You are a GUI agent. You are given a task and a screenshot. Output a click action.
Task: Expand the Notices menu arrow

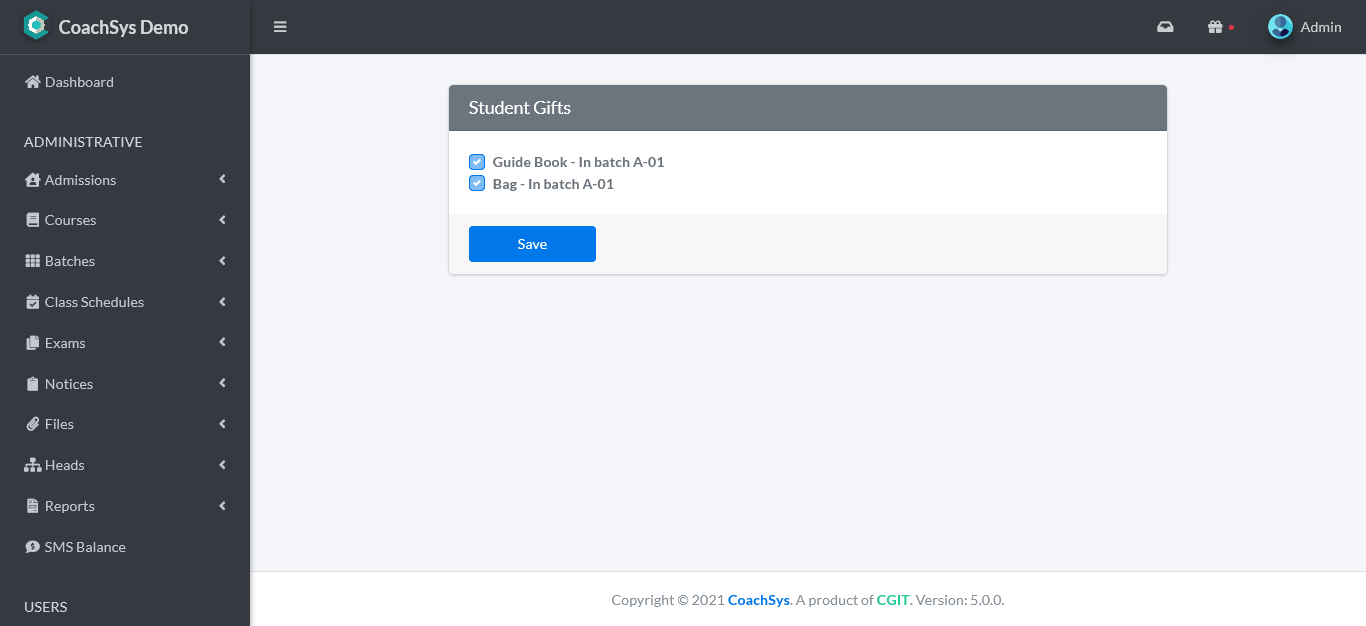[222, 383]
